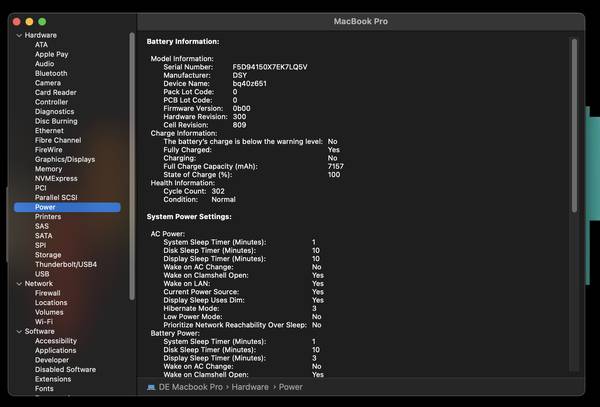Image resolution: width=600 pixels, height=407 pixels.
Task: Select SAS in the sidebar
Action: point(42,226)
